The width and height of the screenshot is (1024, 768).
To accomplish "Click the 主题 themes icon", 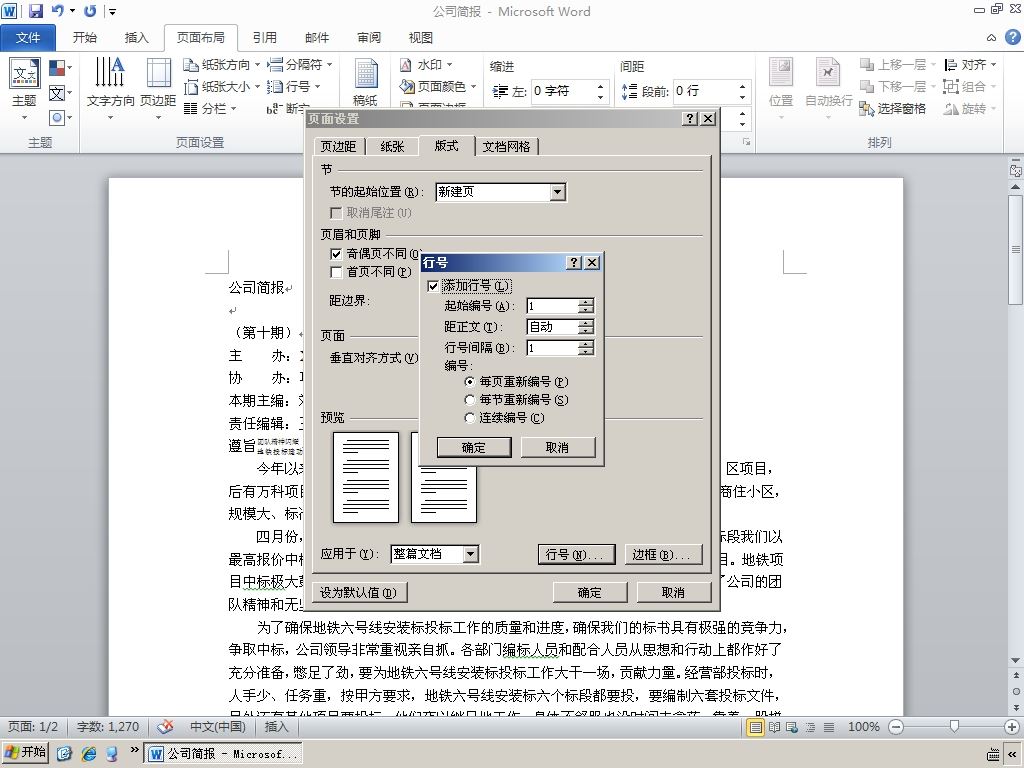I will (x=25, y=73).
